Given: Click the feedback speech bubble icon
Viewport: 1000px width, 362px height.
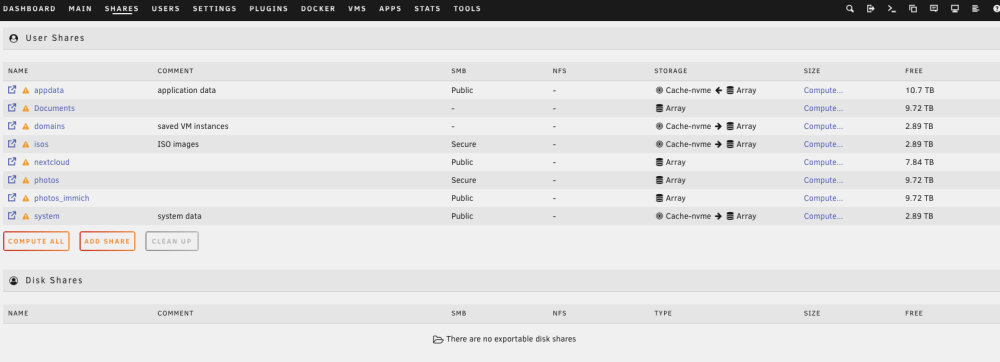Looking at the screenshot, I should [x=934, y=9].
